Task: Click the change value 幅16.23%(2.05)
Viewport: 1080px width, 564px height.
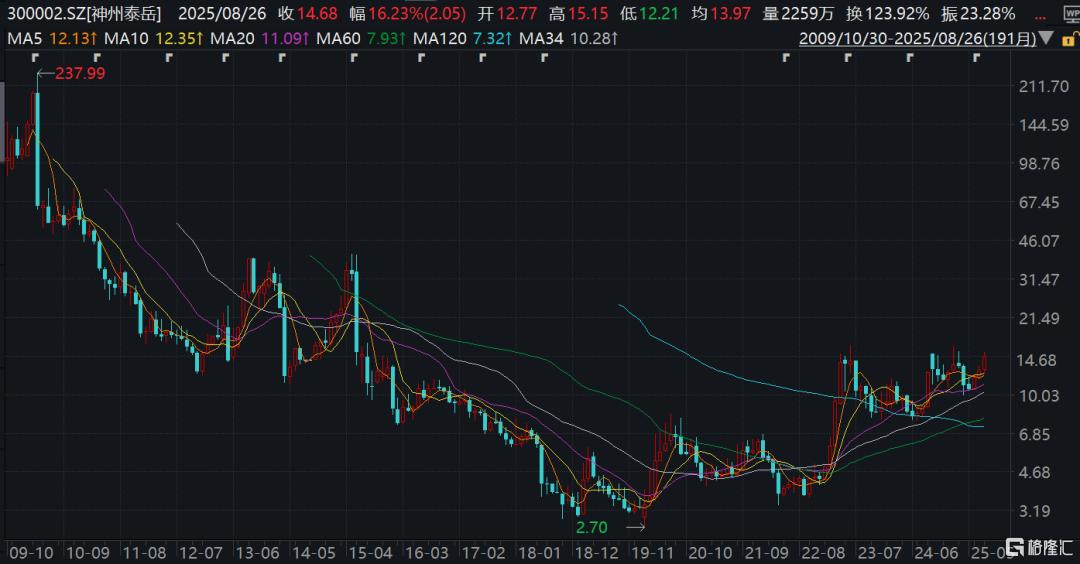Action: [408, 14]
